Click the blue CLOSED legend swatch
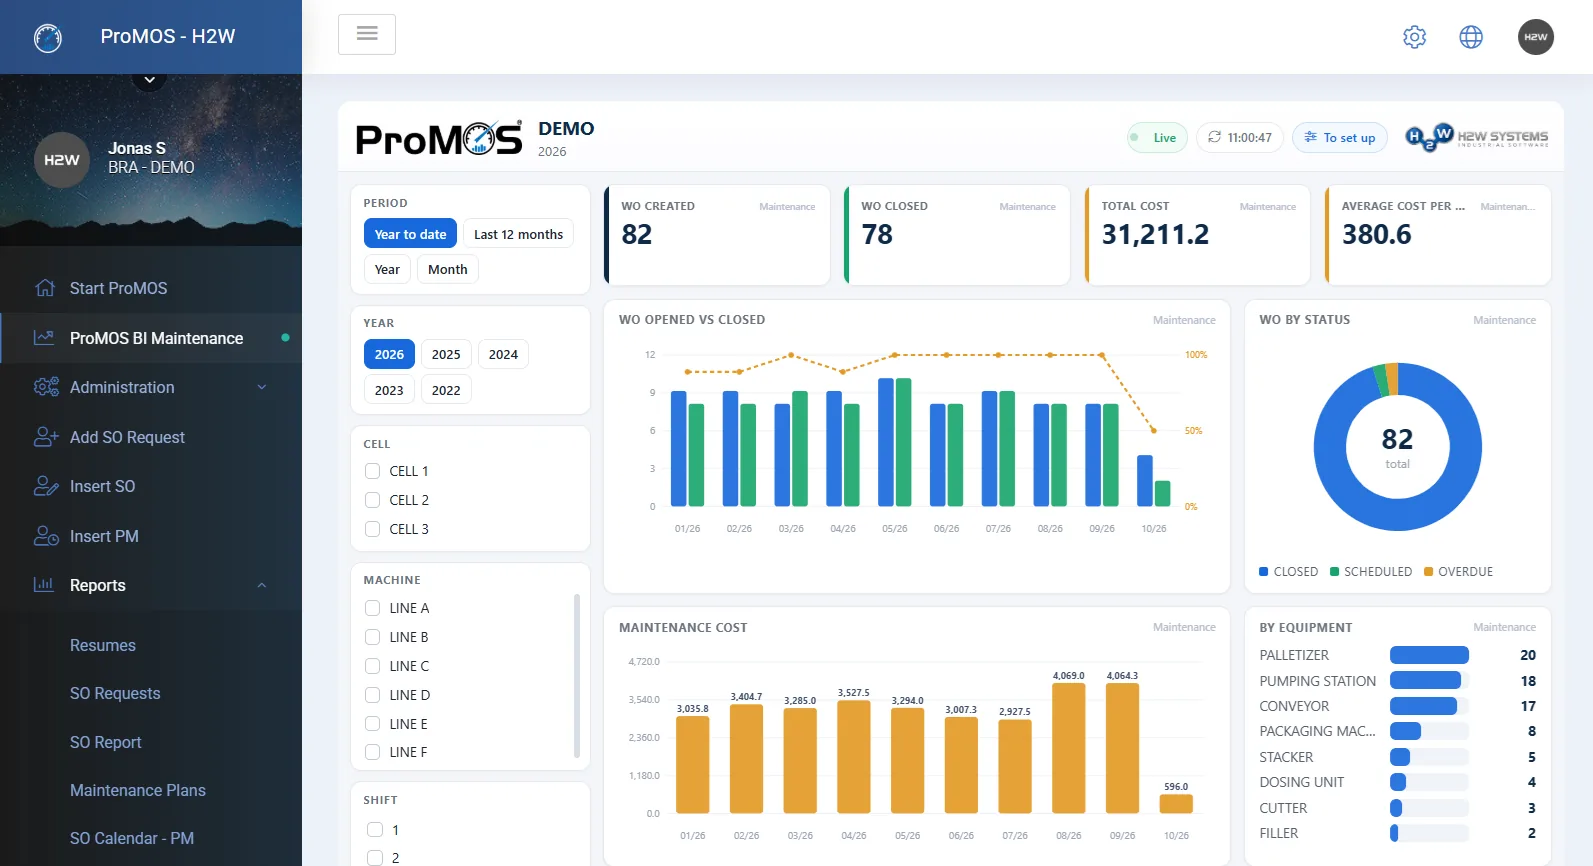 (1264, 572)
